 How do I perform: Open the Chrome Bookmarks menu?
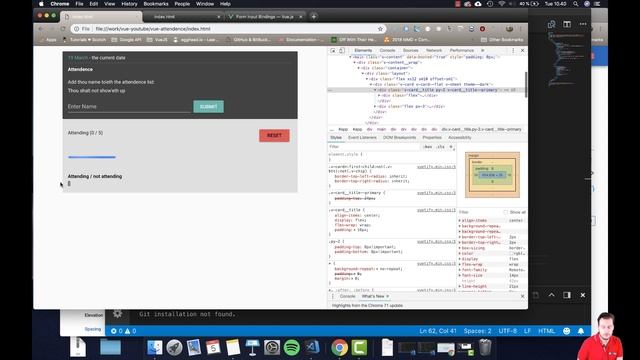156,4
